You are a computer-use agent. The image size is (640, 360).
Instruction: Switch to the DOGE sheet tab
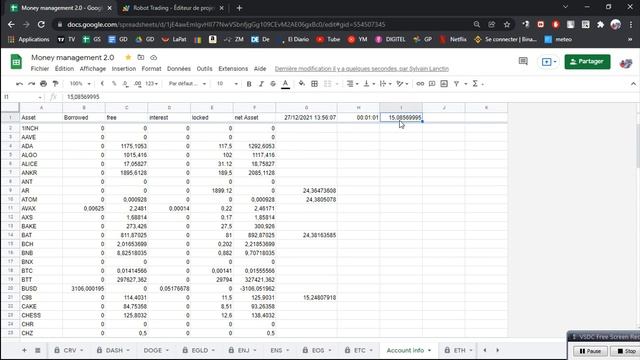[153, 350]
